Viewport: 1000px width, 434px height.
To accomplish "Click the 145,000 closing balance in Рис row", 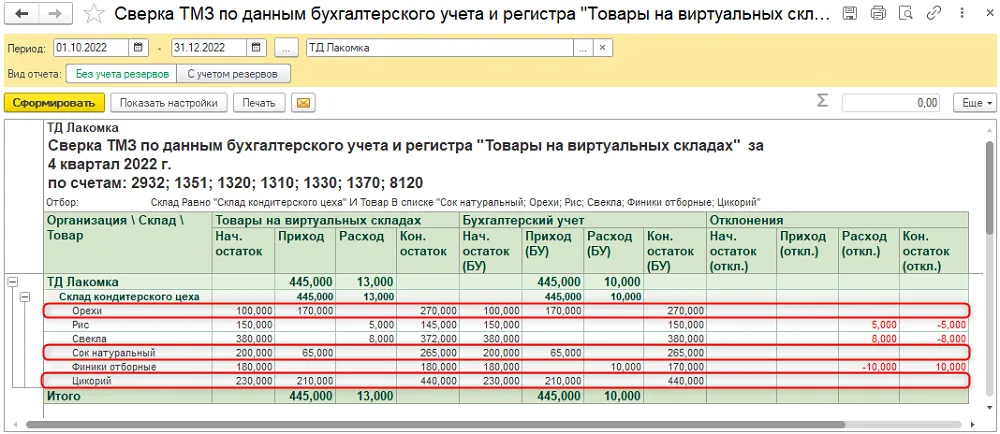I will [x=438, y=324].
